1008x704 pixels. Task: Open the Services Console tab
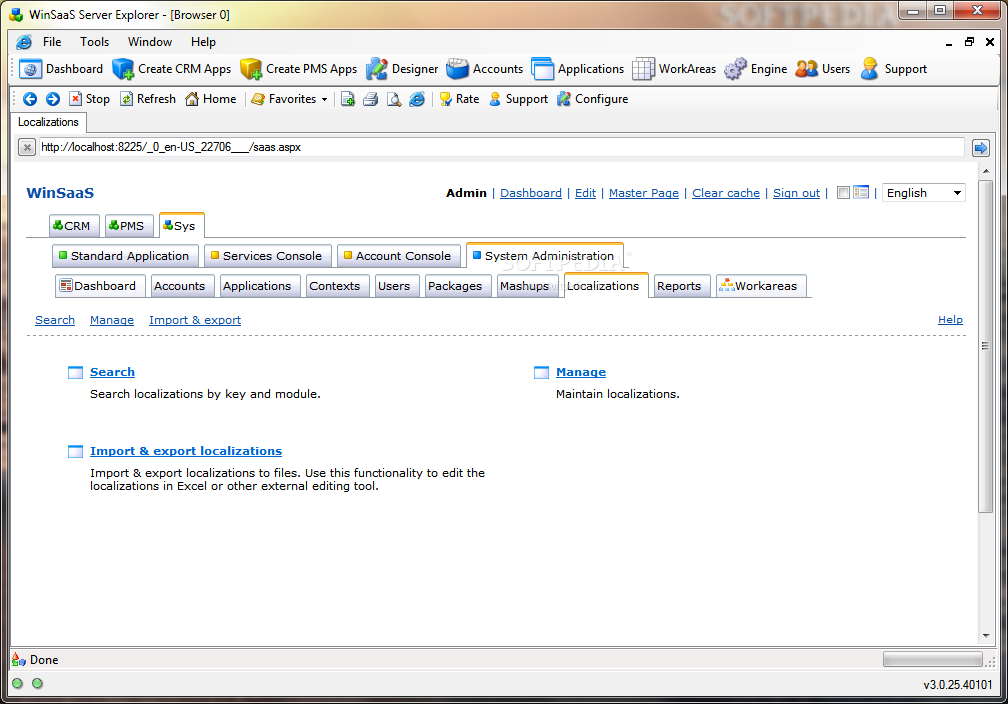pos(267,256)
